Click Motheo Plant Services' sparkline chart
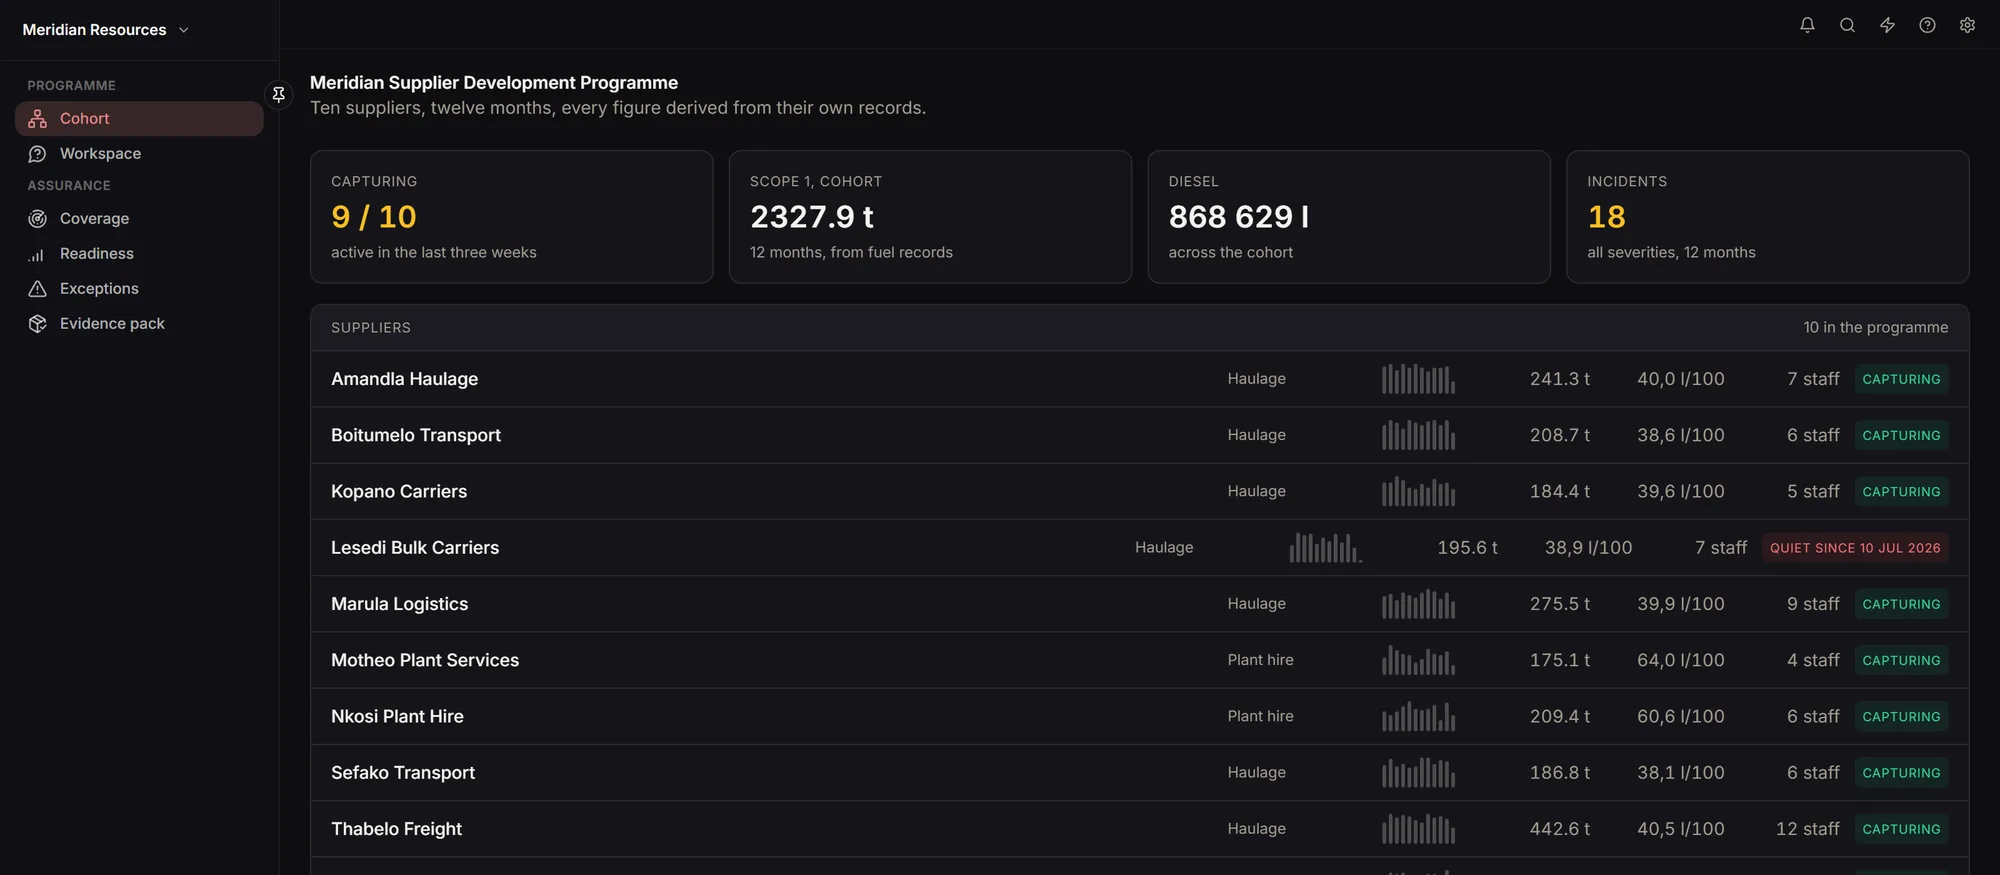Viewport: 2000px width, 875px height. coord(1418,660)
